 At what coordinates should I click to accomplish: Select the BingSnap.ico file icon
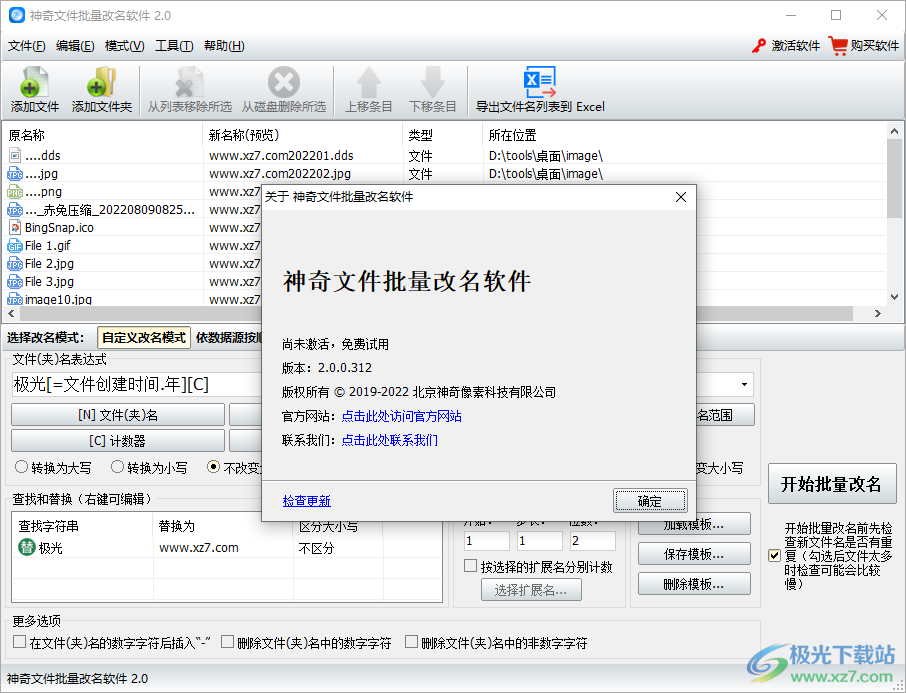[15, 227]
